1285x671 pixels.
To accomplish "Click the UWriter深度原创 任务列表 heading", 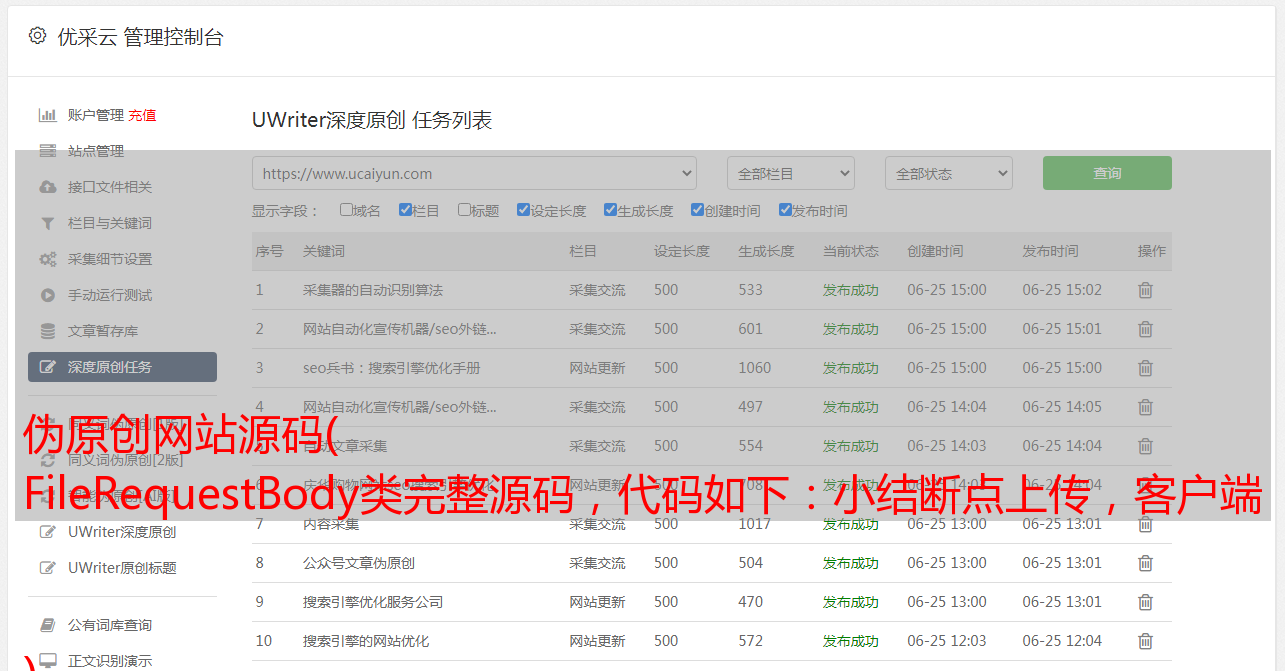I will point(372,120).
